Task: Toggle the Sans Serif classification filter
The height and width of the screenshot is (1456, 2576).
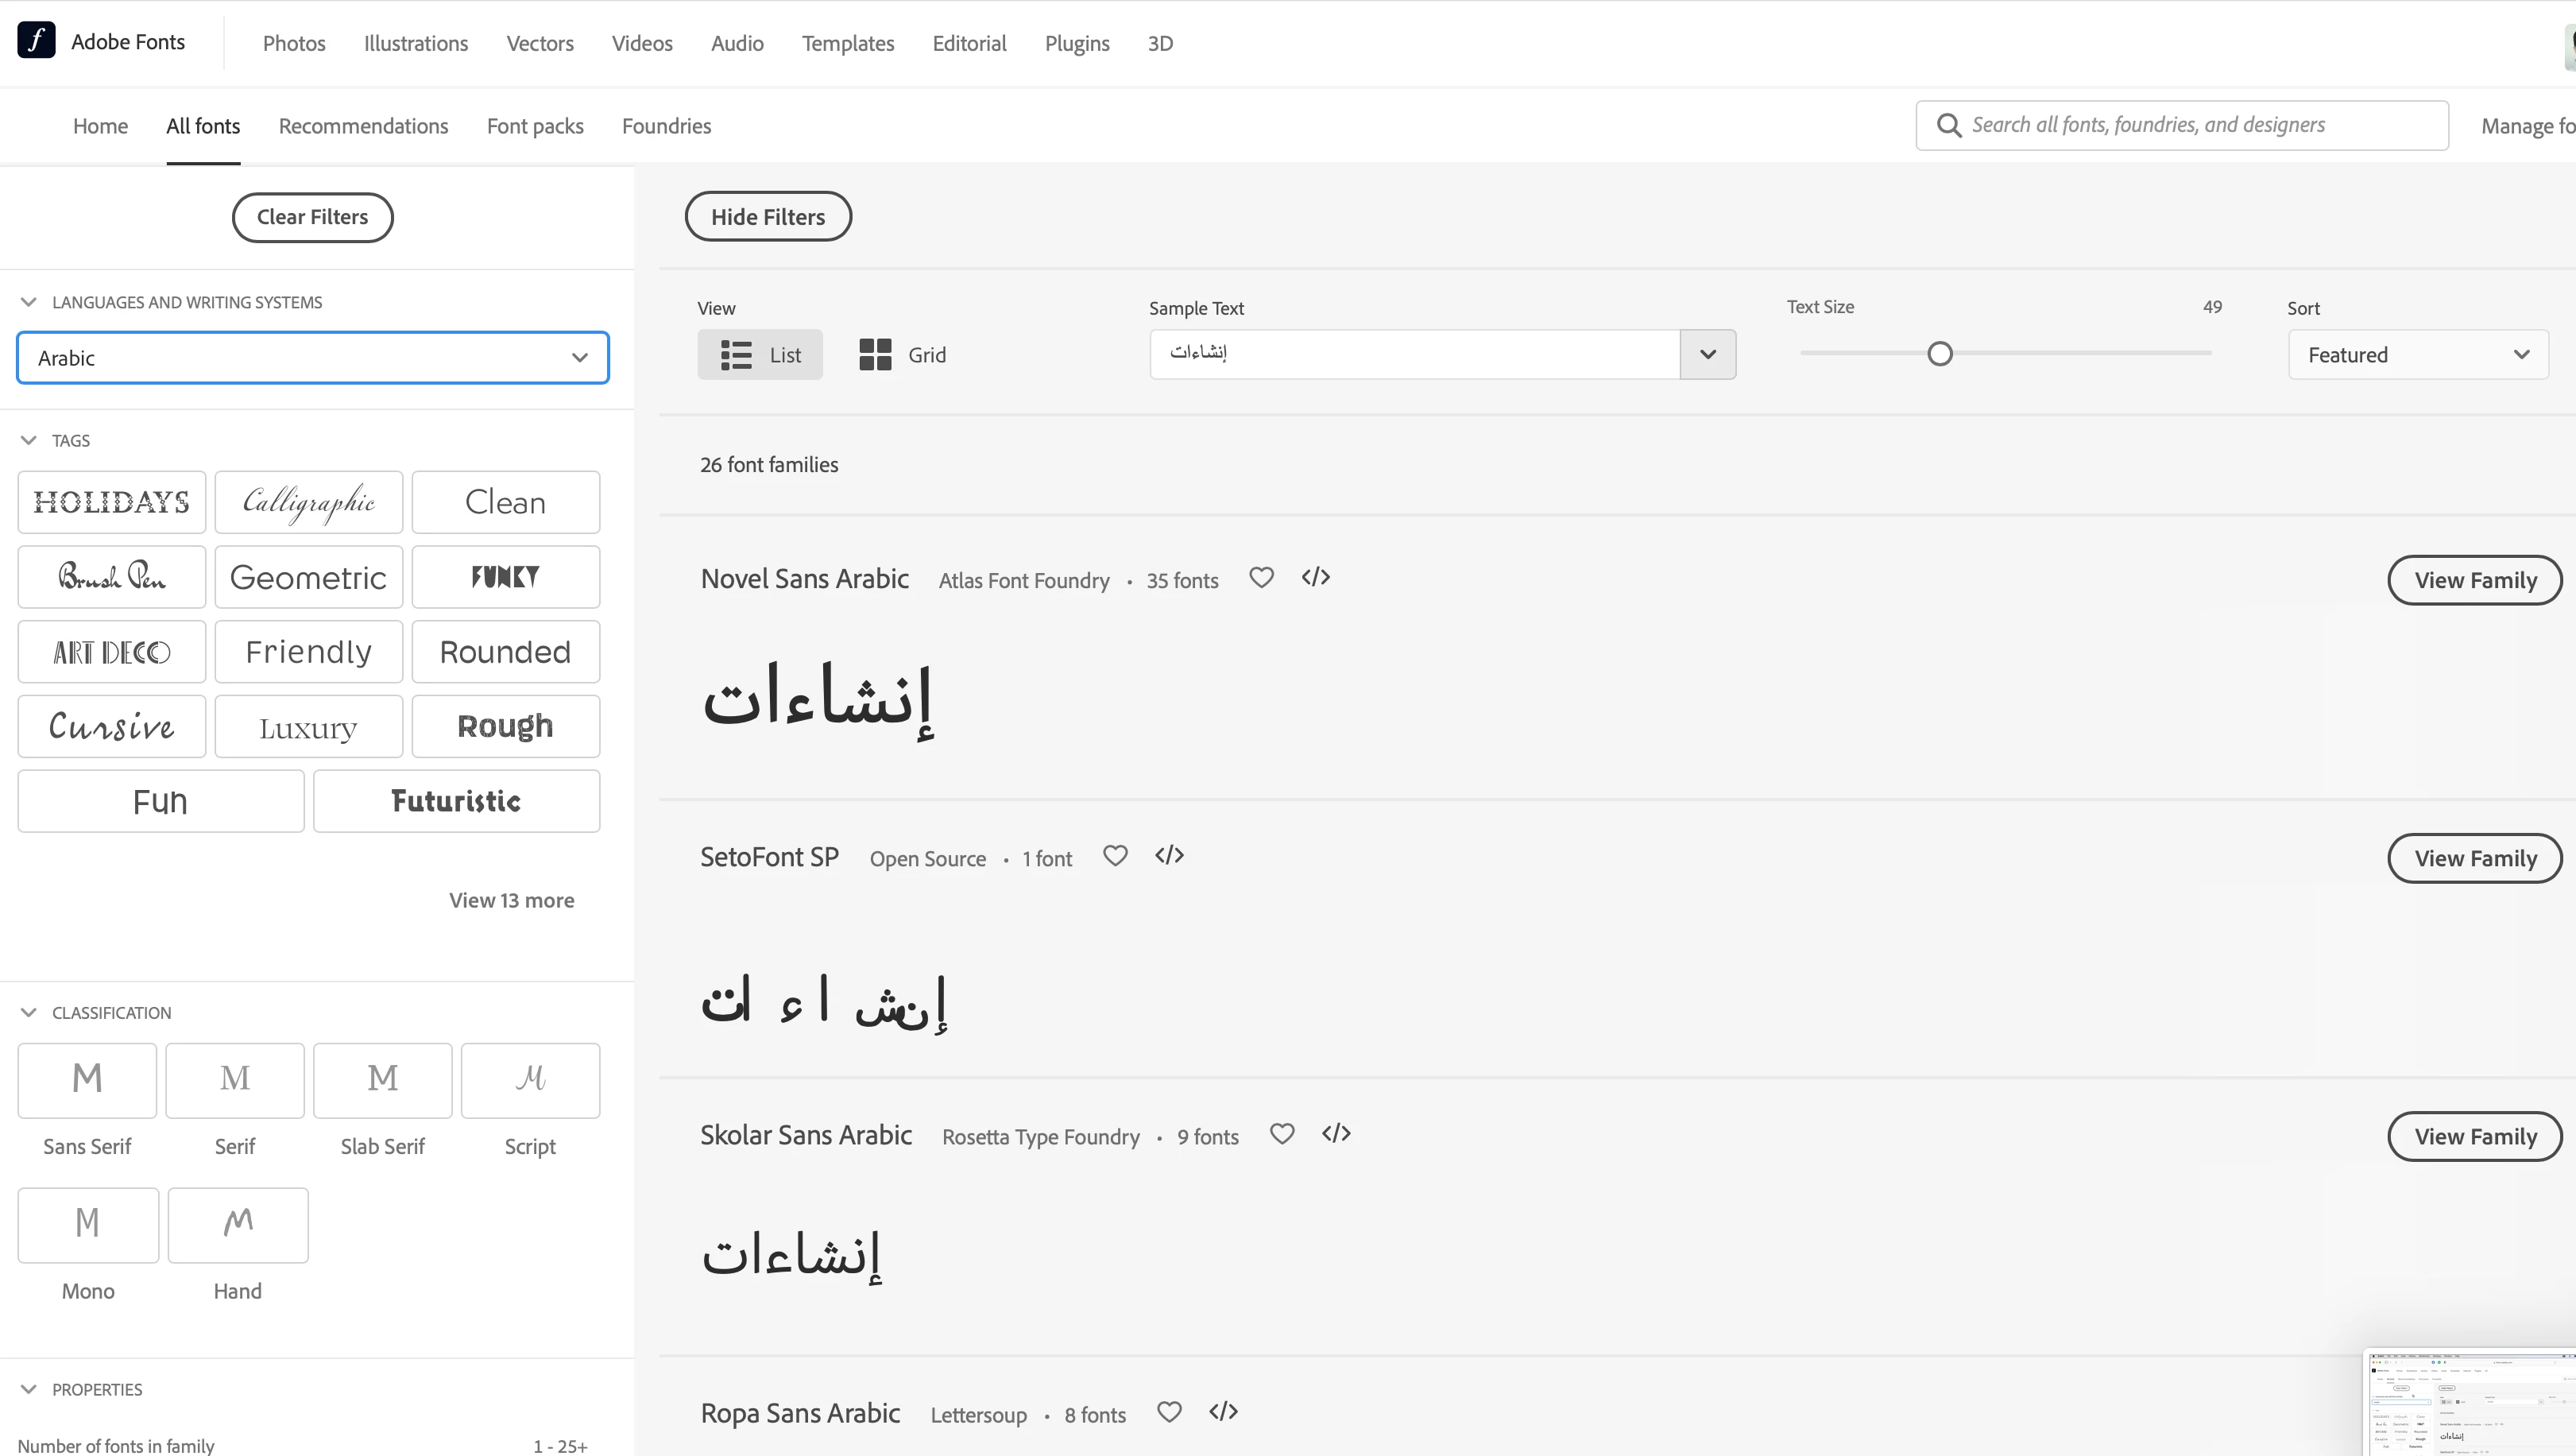Action: point(87,1081)
